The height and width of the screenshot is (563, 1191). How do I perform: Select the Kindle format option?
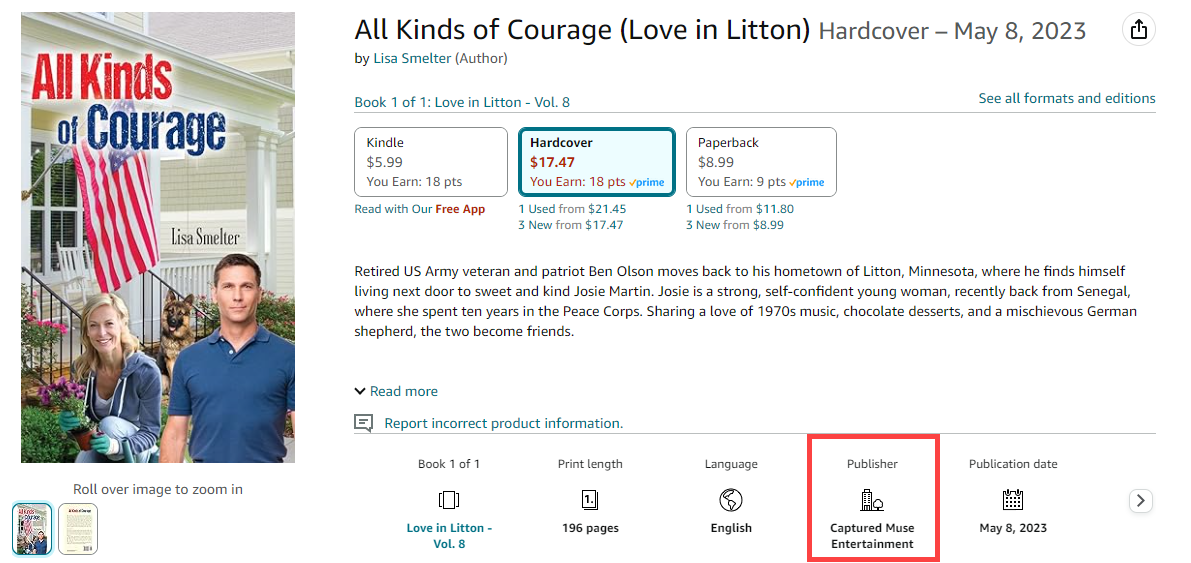click(431, 162)
